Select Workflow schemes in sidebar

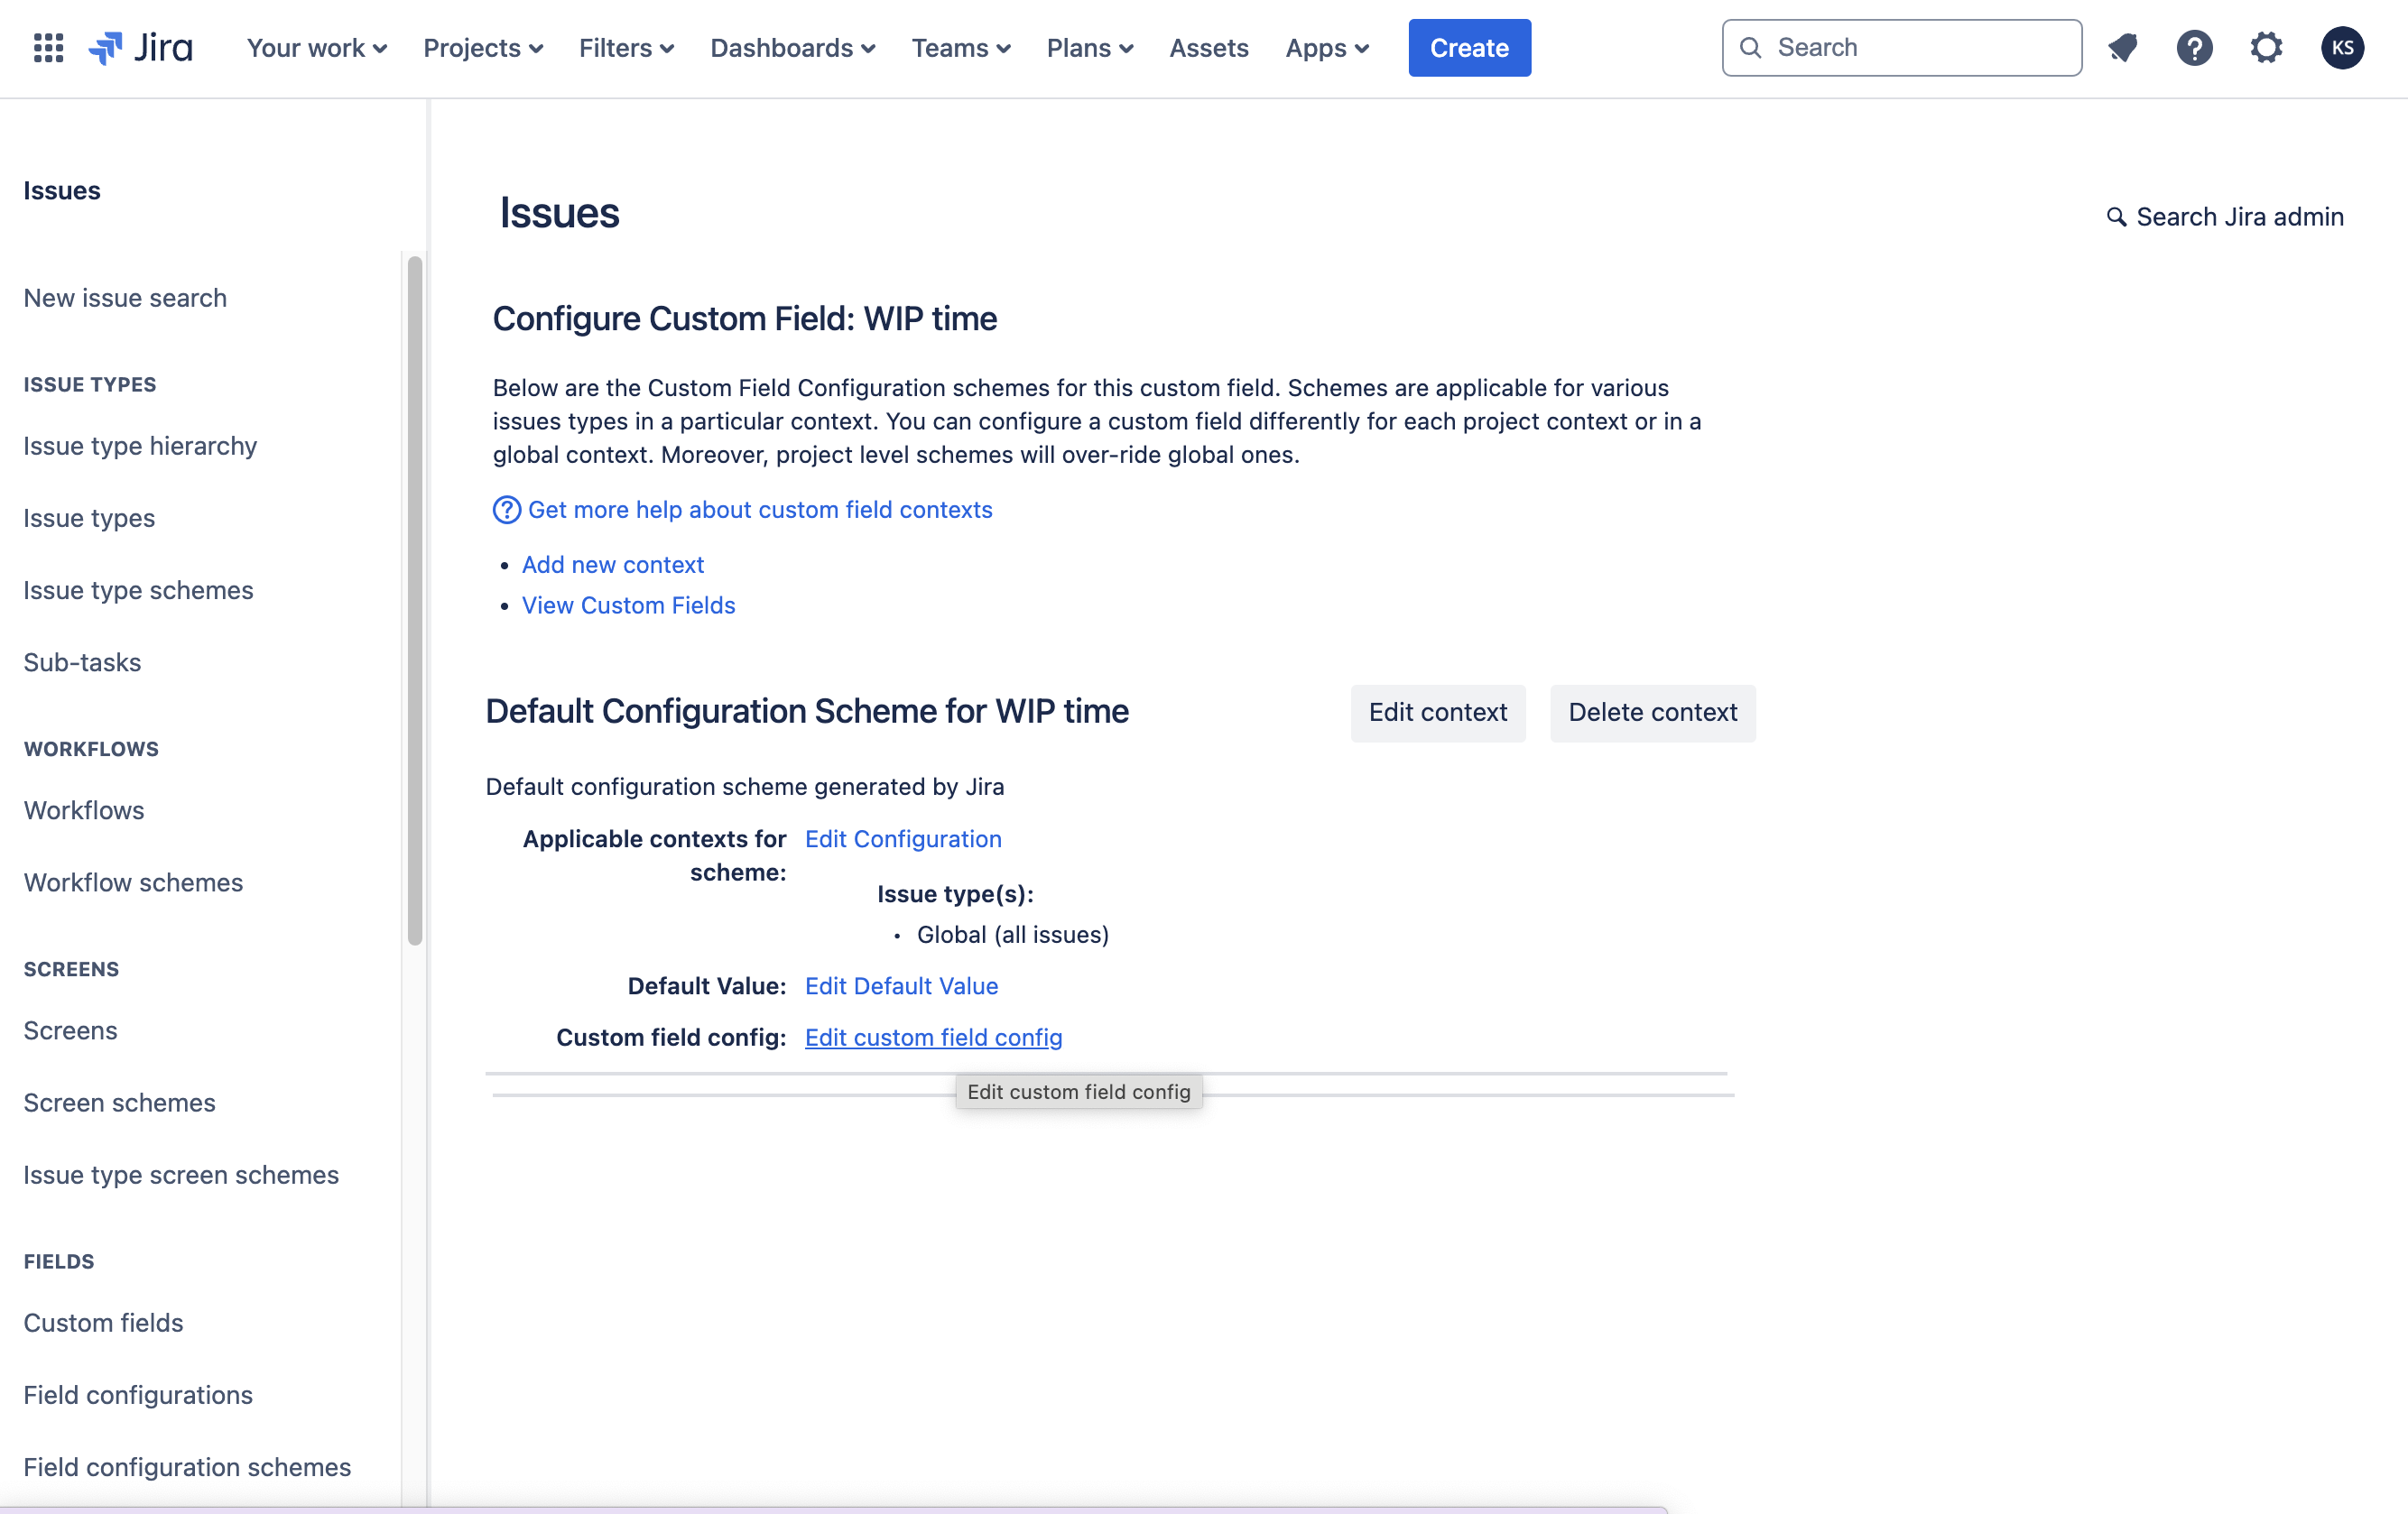133,882
